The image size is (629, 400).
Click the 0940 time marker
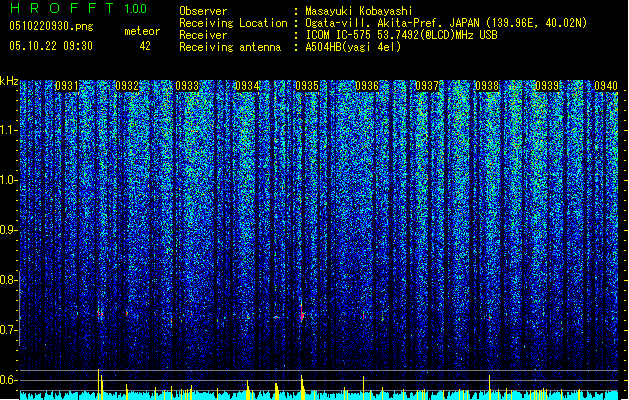click(x=606, y=86)
